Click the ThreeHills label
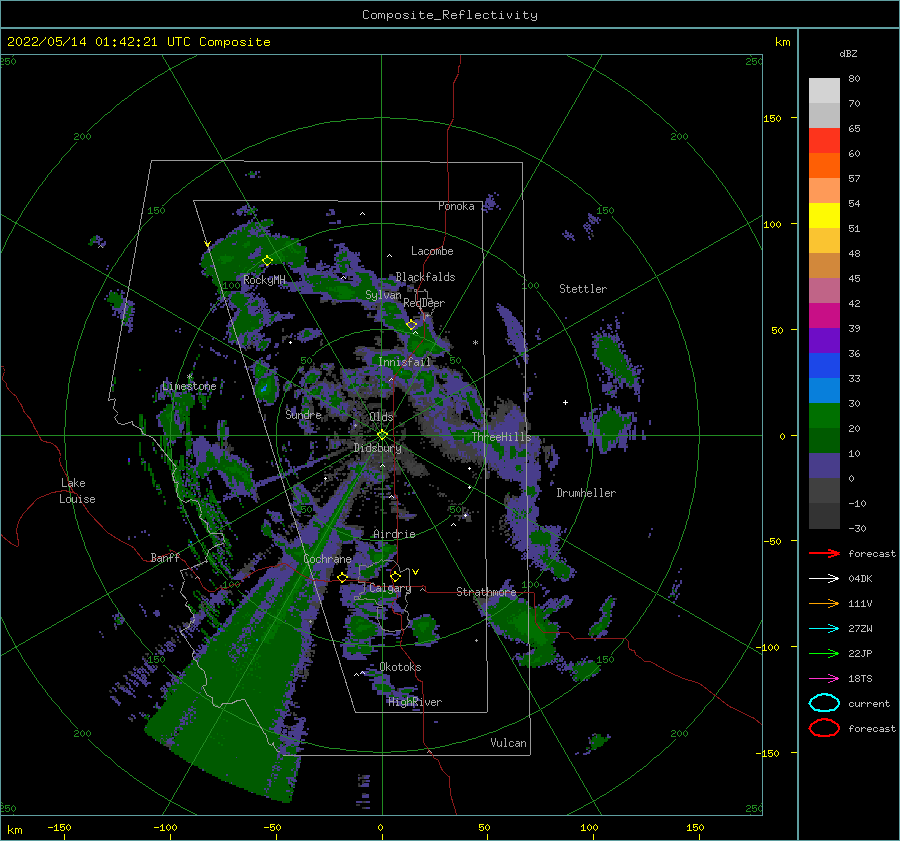The width and height of the screenshot is (900, 841). click(x=501, y=437)
